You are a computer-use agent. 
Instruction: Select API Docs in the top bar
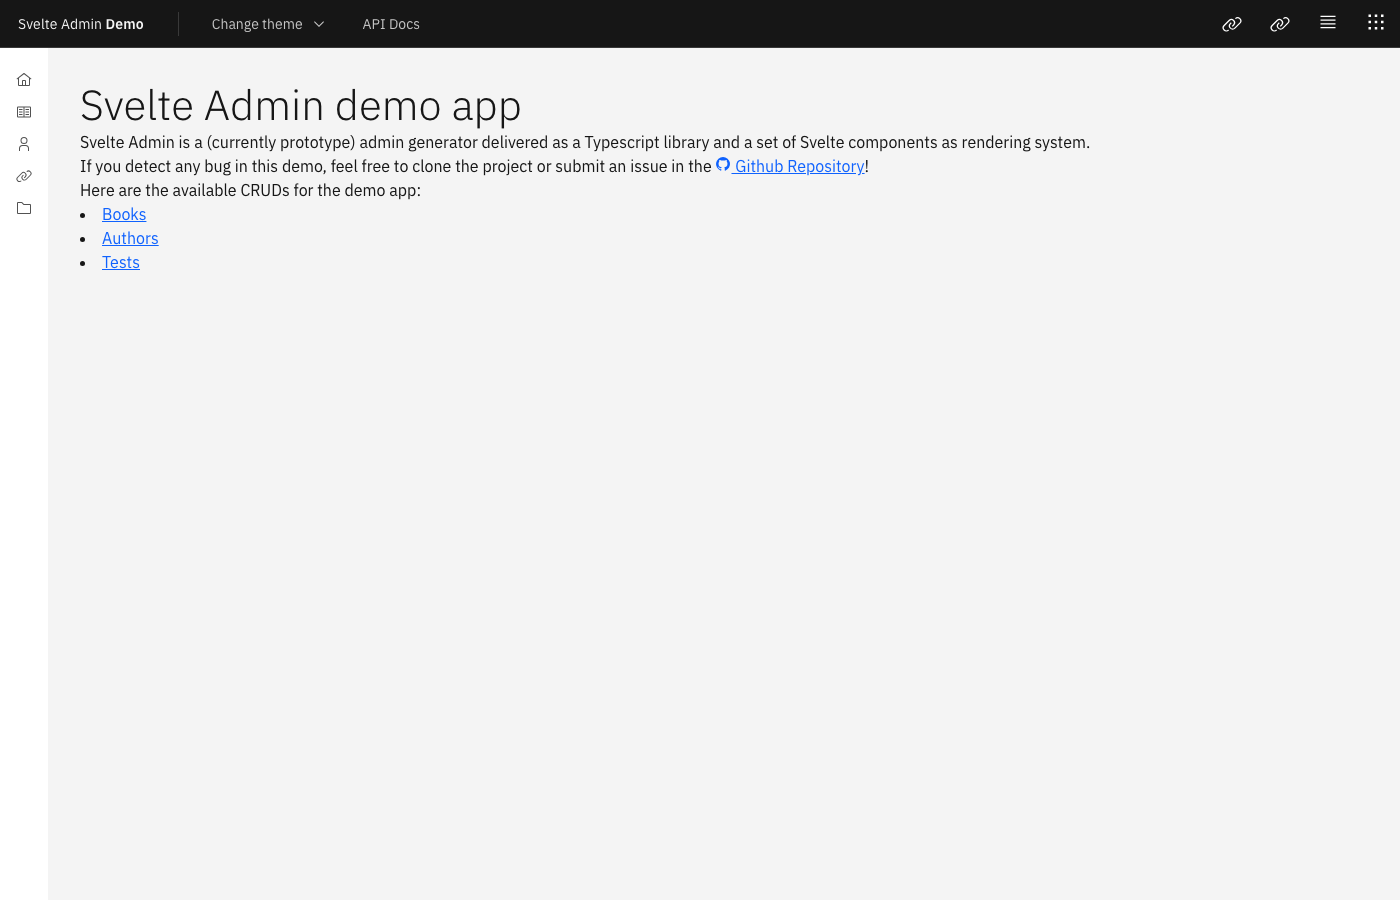[x=391, y=23]
